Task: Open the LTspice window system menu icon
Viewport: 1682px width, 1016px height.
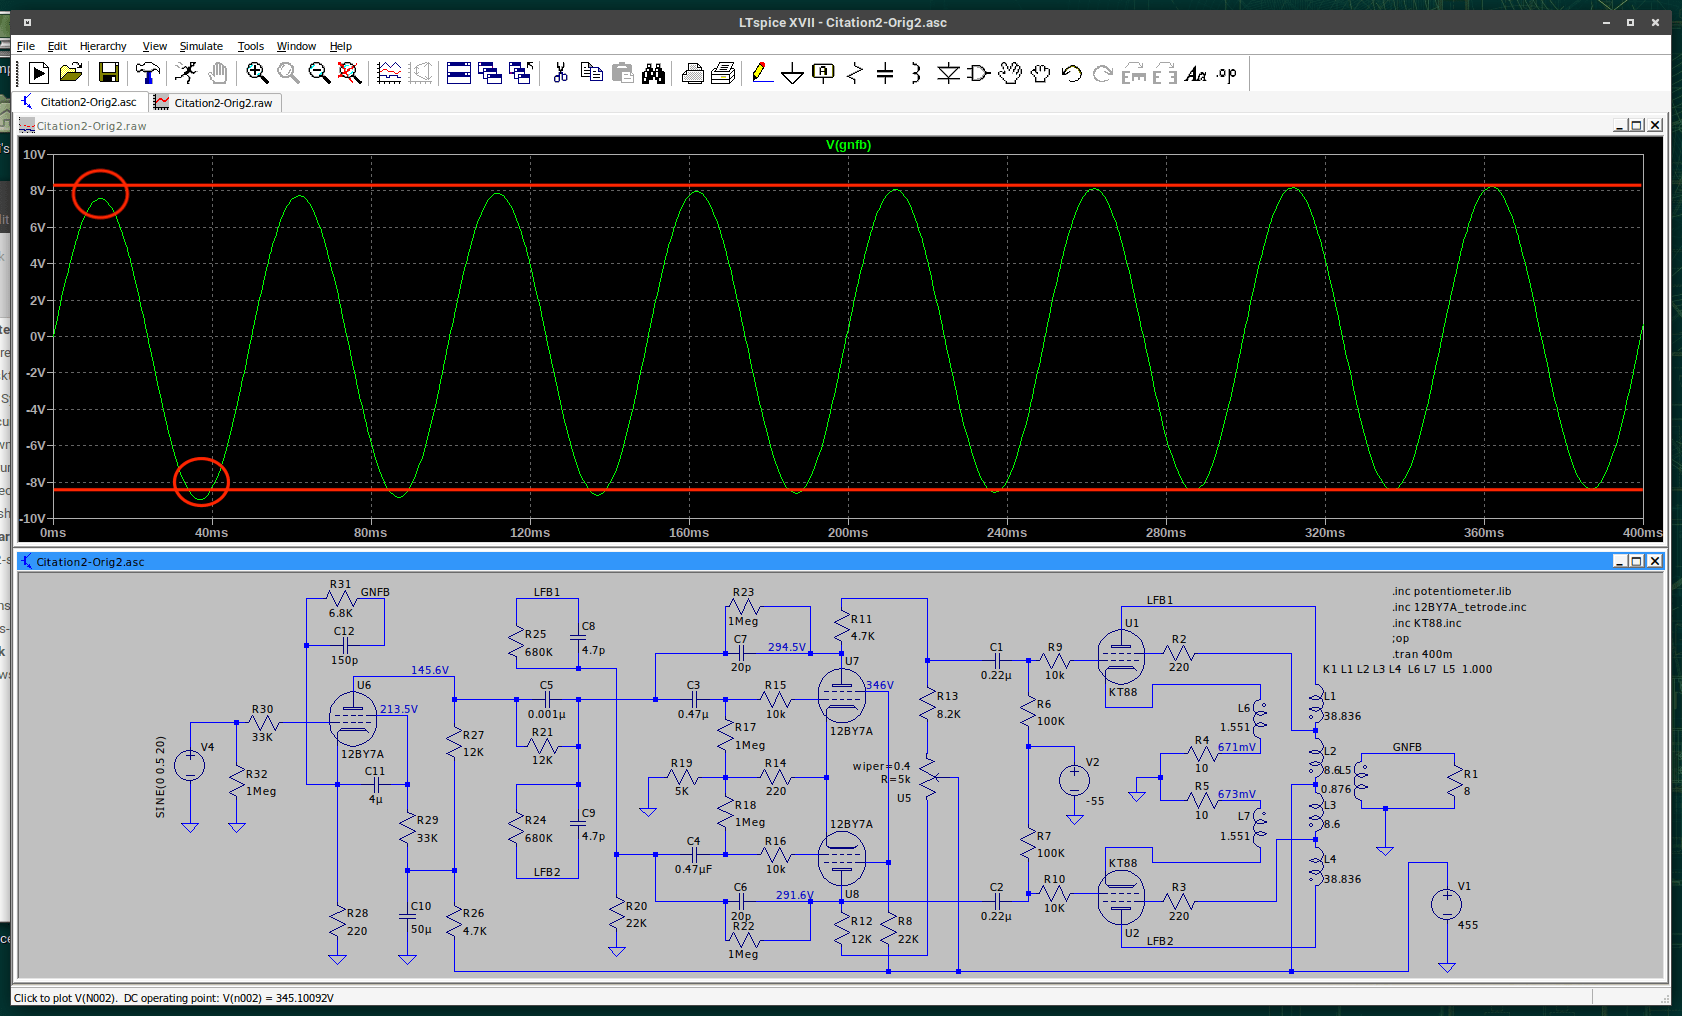Action: click(27, 22)
